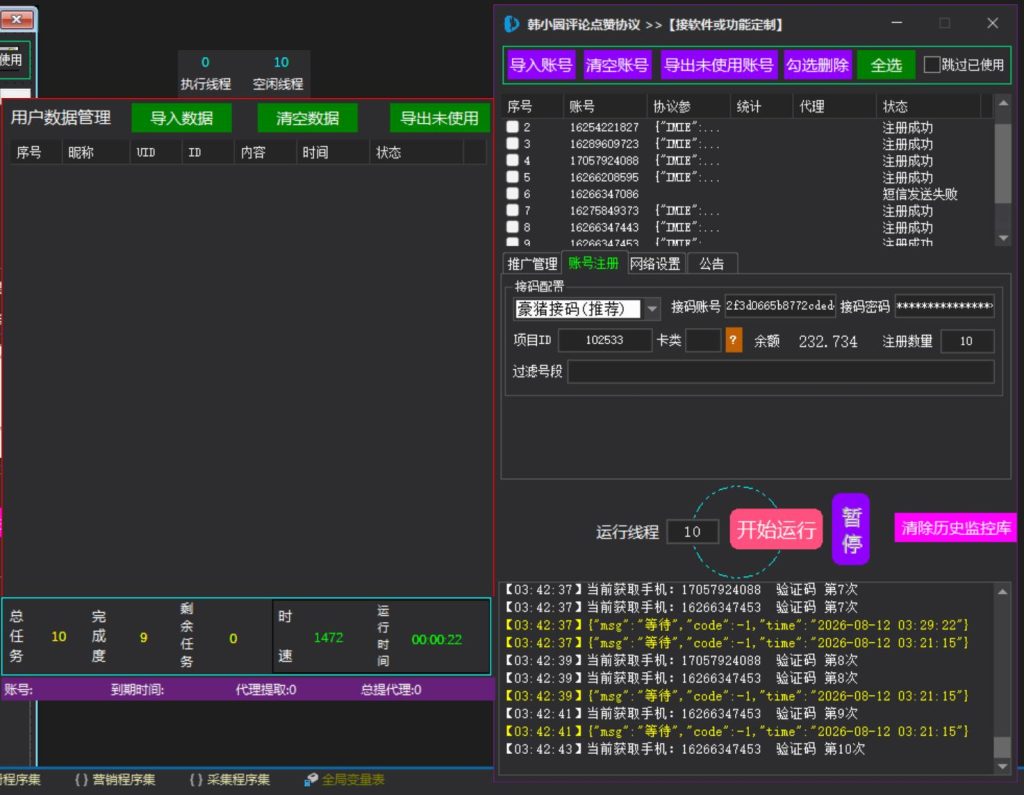1024x795 pixels.
Task: Click the 协议参 column header
Action: [689, 106]
